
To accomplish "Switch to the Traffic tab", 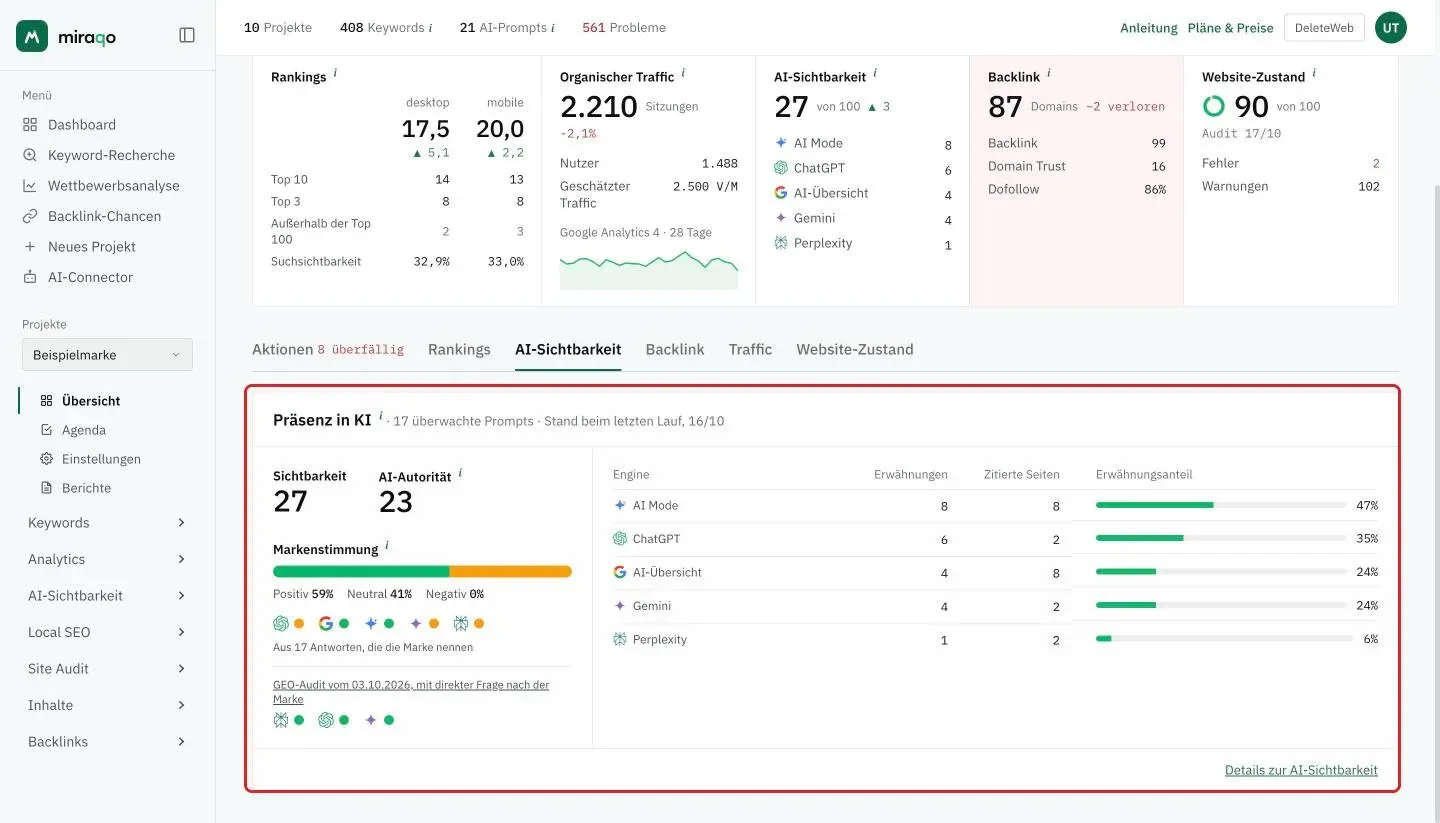I will 750,350.
